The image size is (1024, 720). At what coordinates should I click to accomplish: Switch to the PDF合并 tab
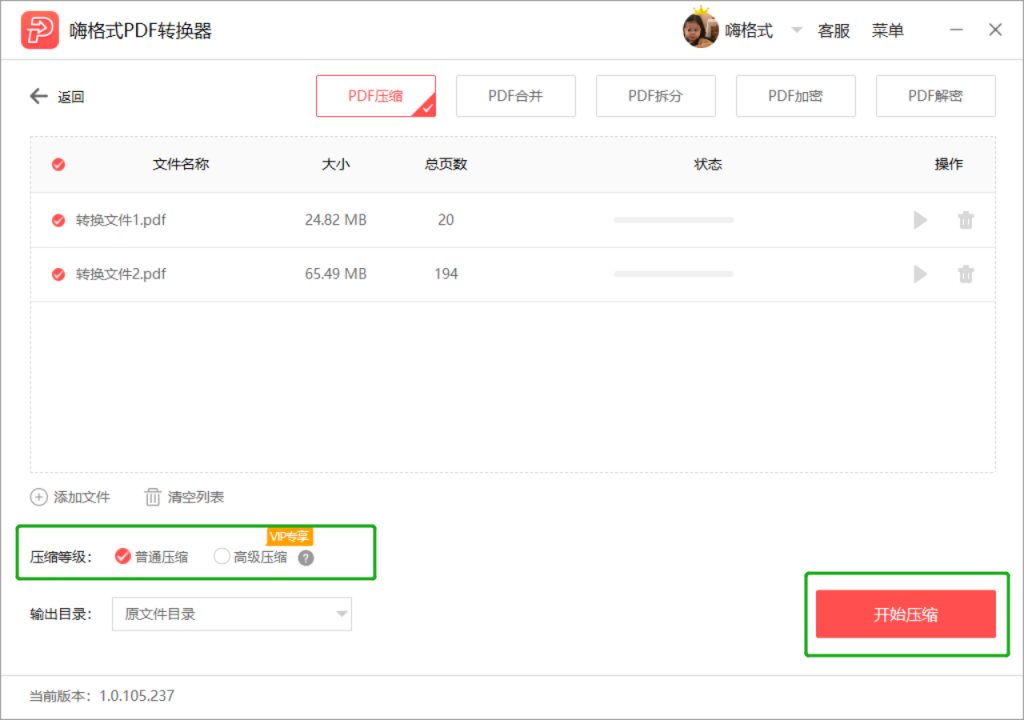[516, 96]
